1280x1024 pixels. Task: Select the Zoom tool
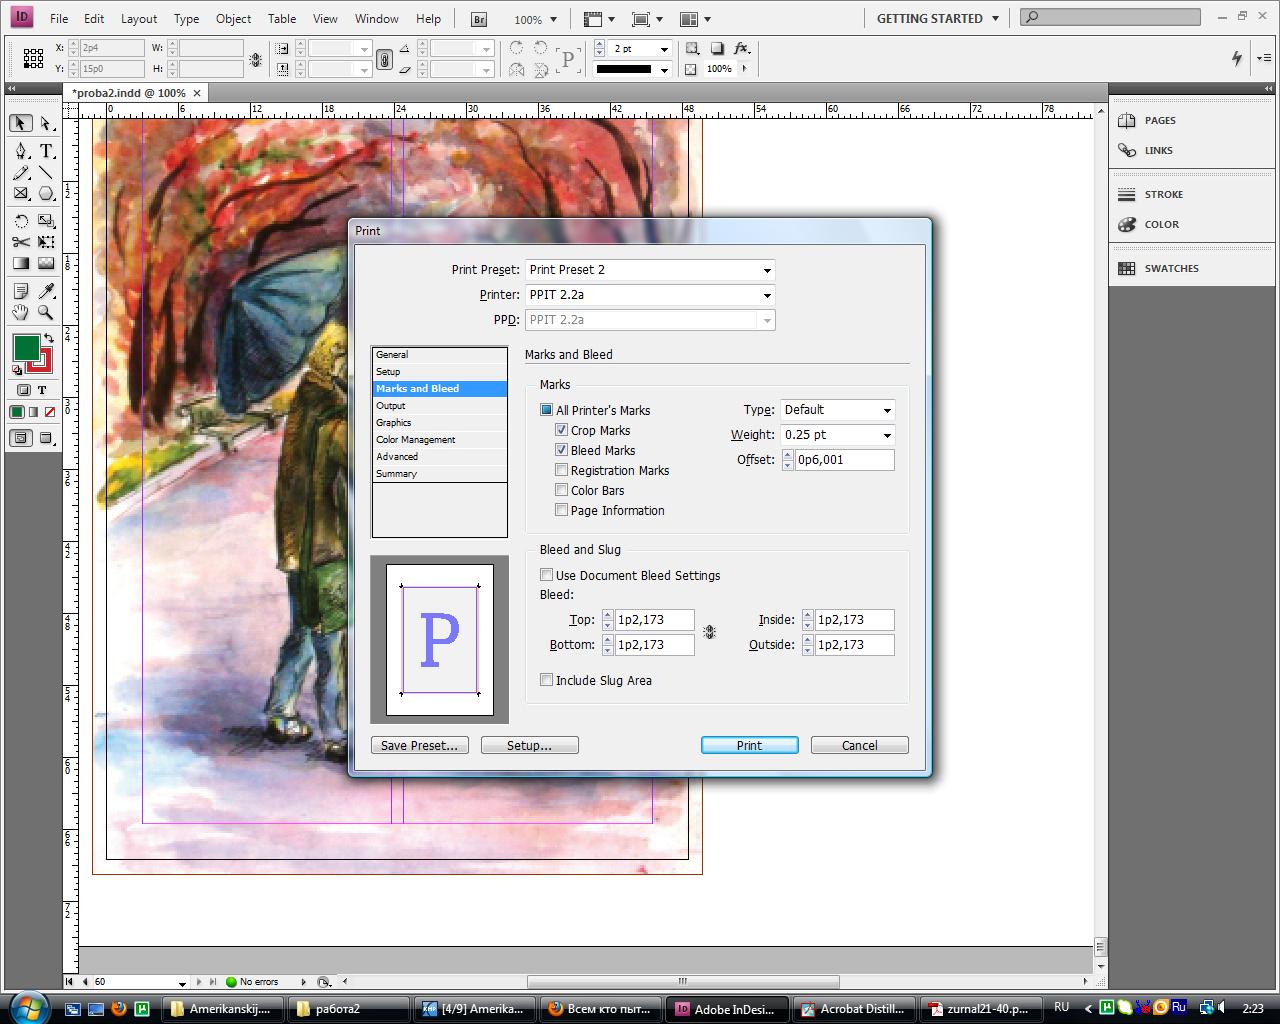click(x=46, y=312)
